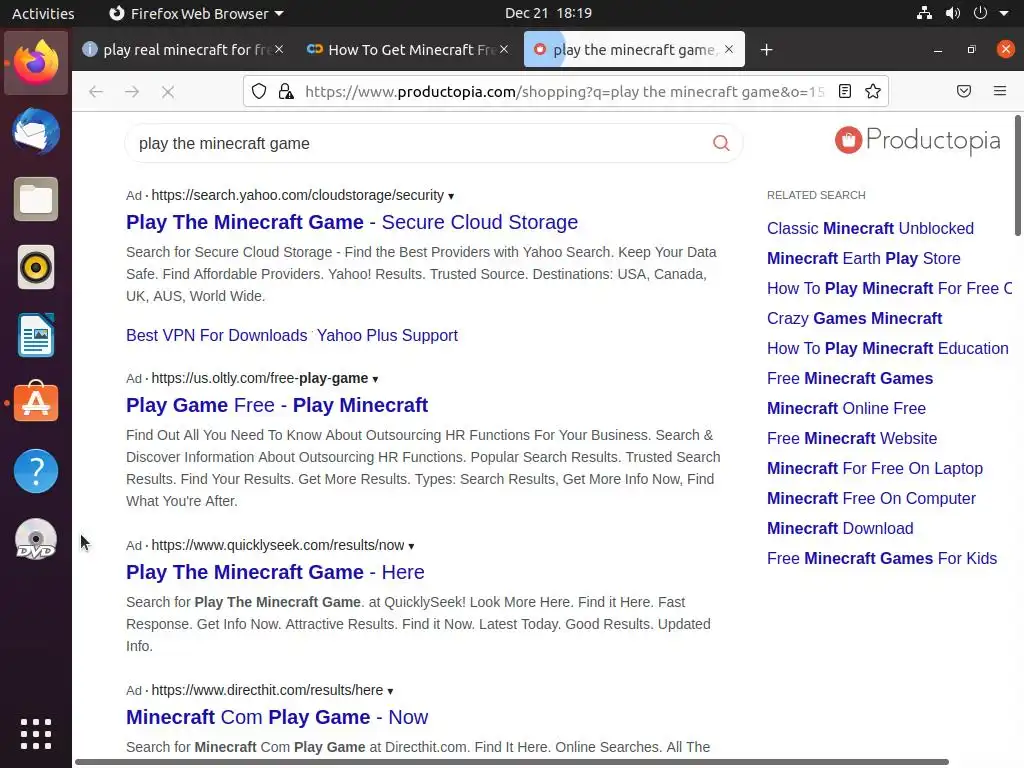Viewport: 1024px width, 768px height.
Task: Open LibreOffice Writer from the dock
Action: [36, 335]
